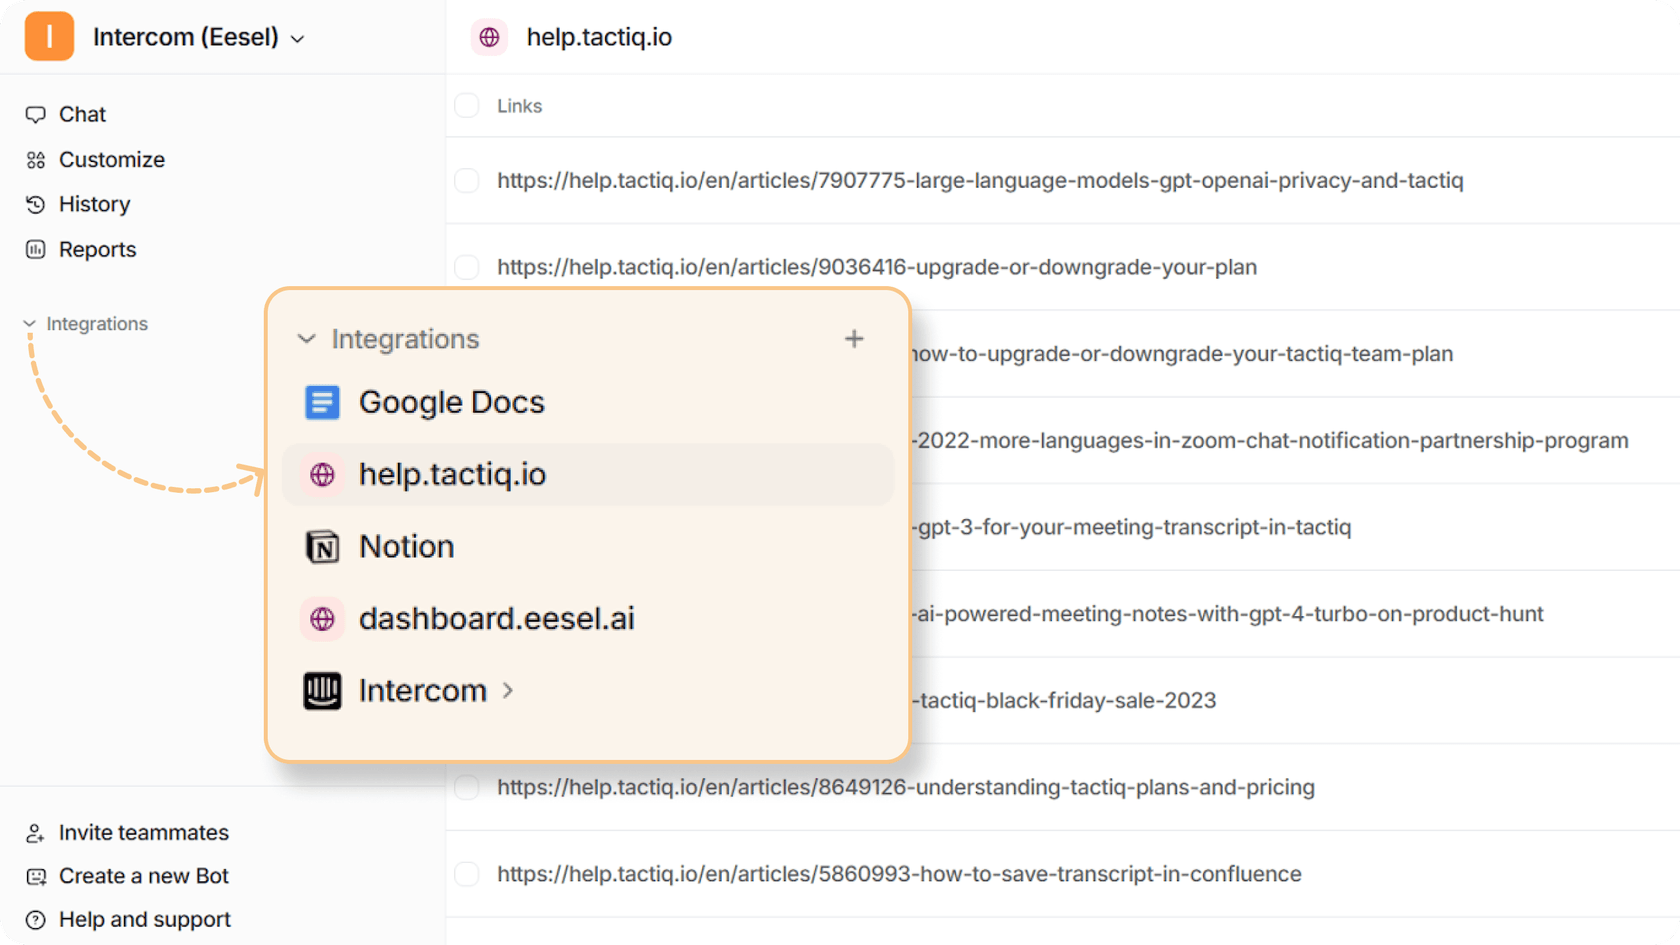Check the upgrade-or-downgrade-your-plan row checkbox
The image size is (1680, 945).
(x=467, y=267)
